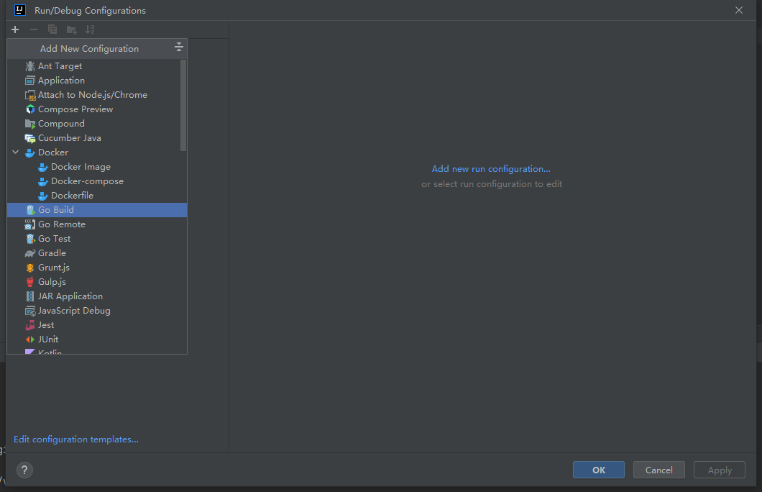Click the Gradle label
The width and height of the screenshot is (762, 492).
point(52,253)
